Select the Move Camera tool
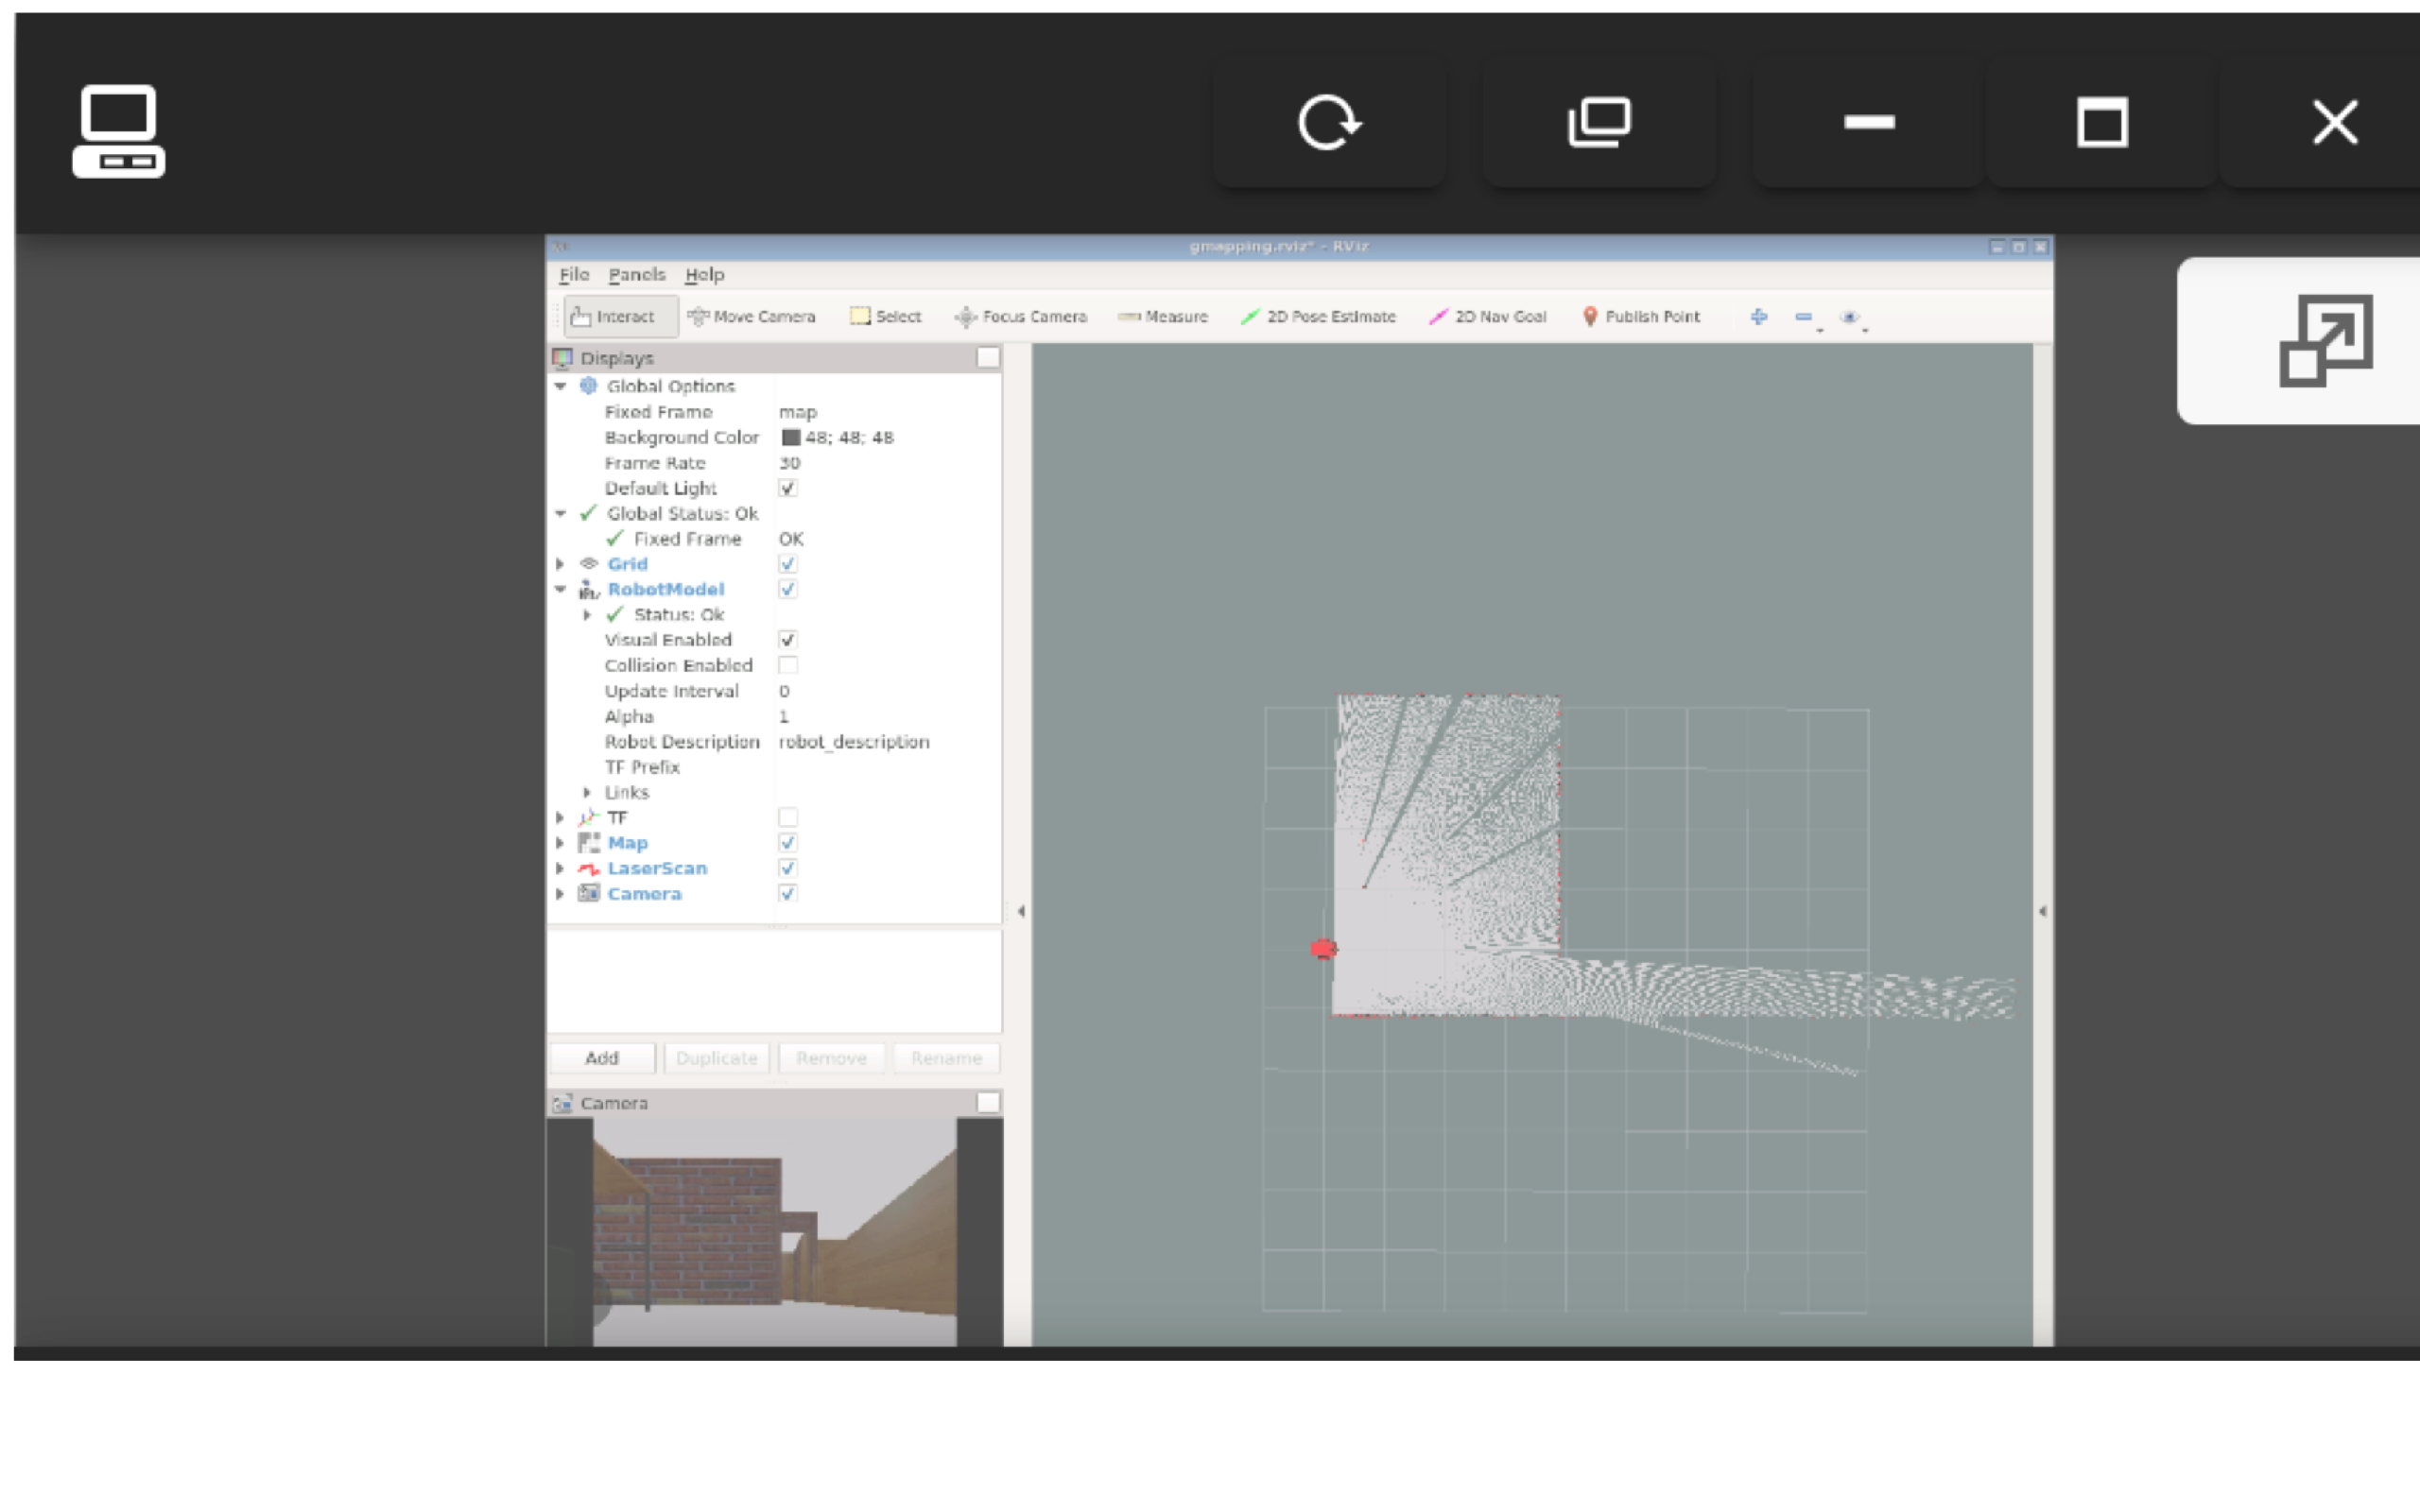 pos(752,317)
